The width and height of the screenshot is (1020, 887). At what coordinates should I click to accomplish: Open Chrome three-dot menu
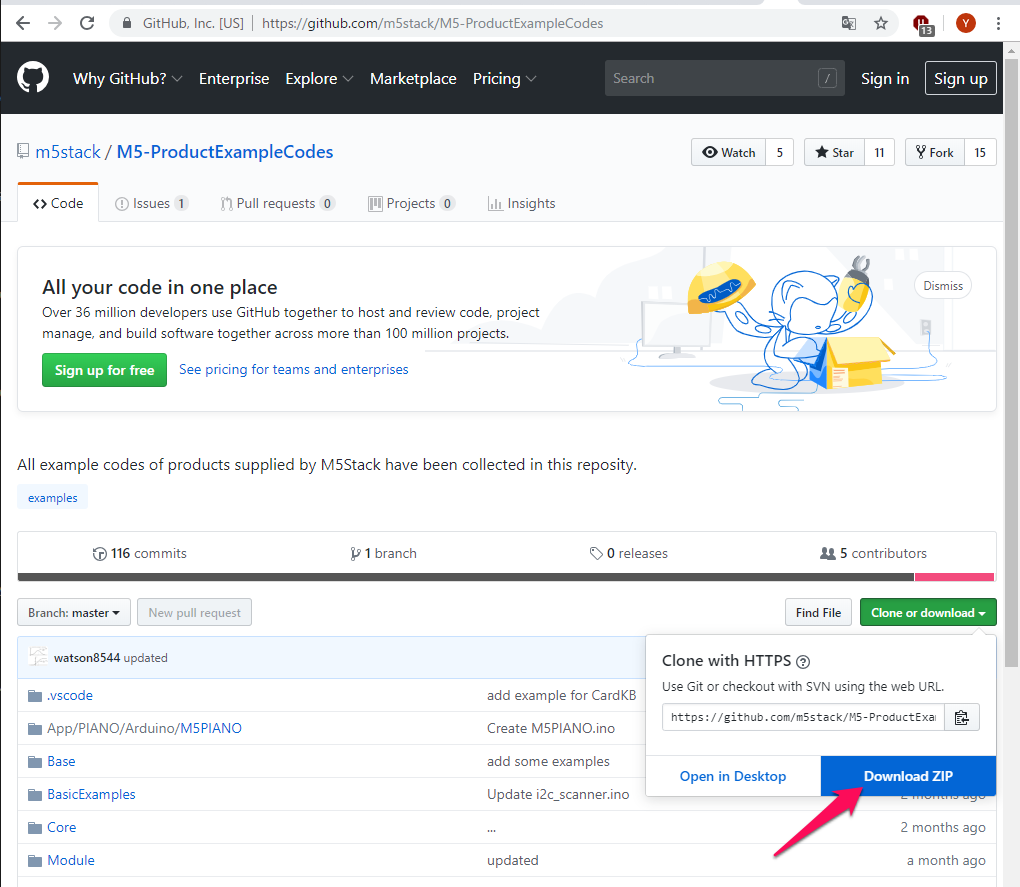(x=998, y=22)
